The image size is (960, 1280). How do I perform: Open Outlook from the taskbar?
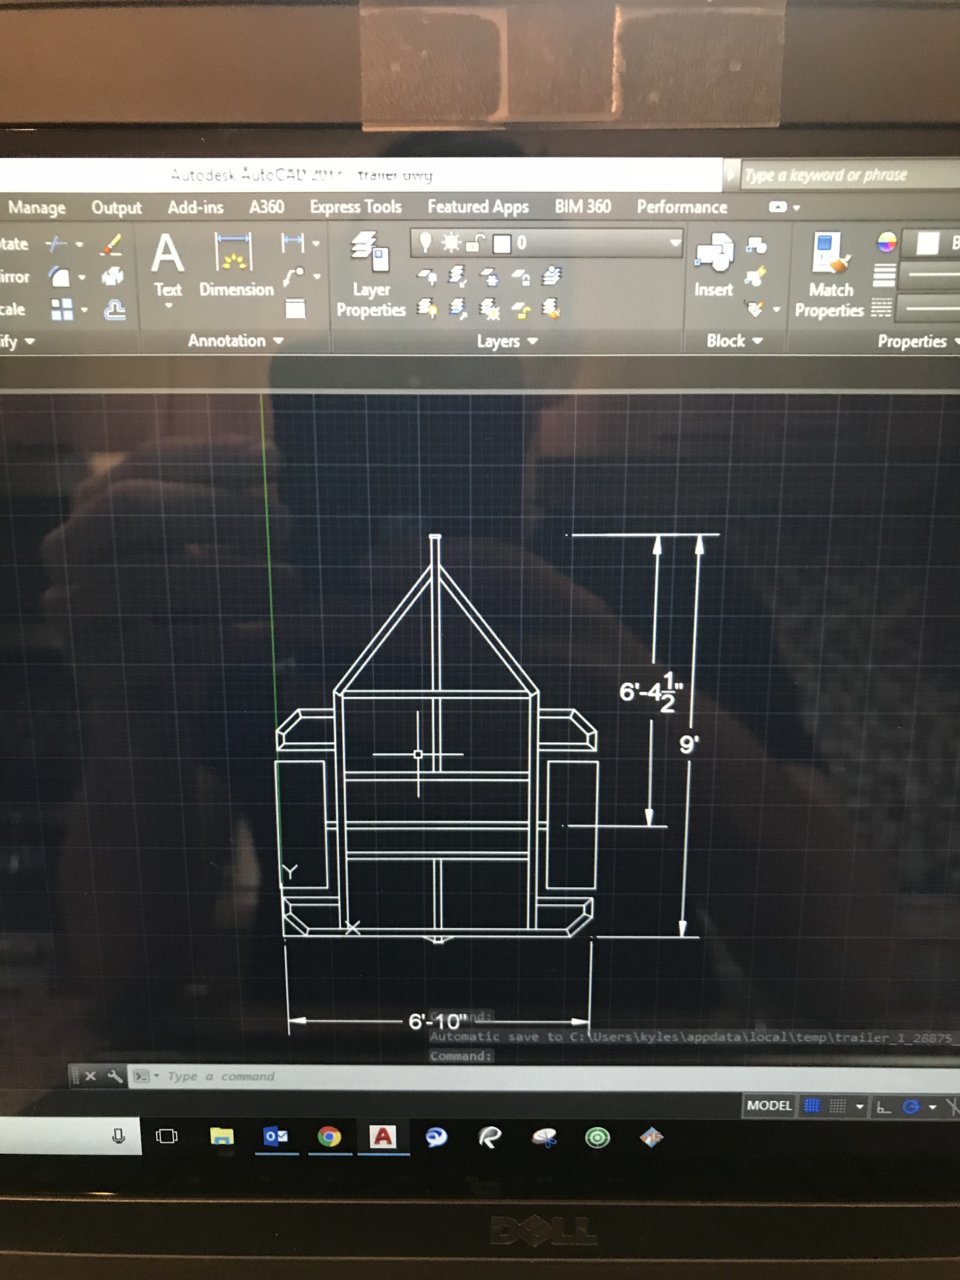275,1137
